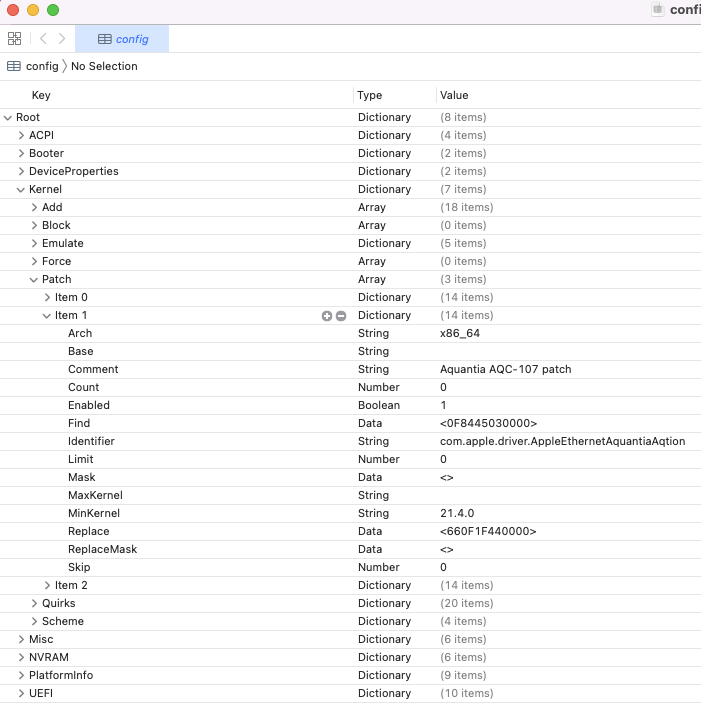Click the plus icon on Item 1
The width and height of the screenshot is (701, 713).
[327, 316]
